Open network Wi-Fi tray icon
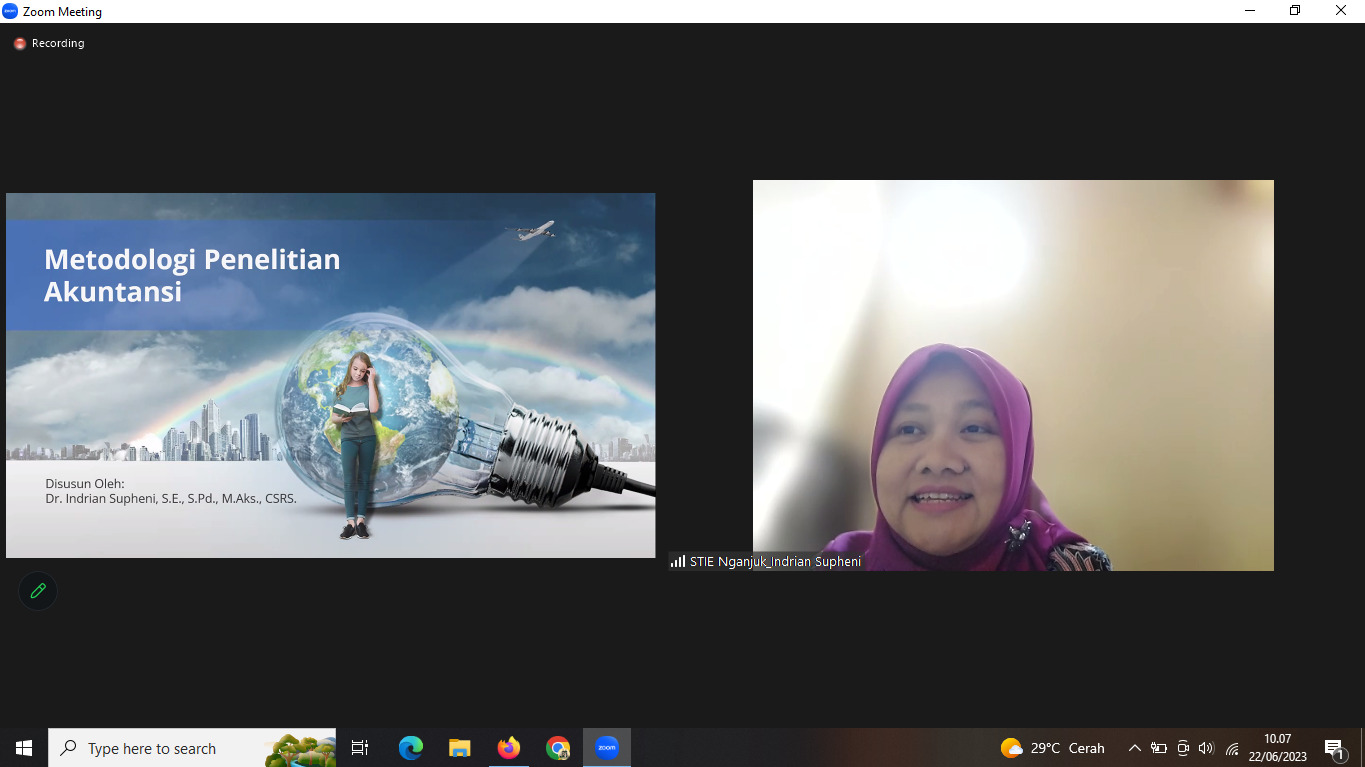This screenshot has height=767, width=1365. point(1232,748)
